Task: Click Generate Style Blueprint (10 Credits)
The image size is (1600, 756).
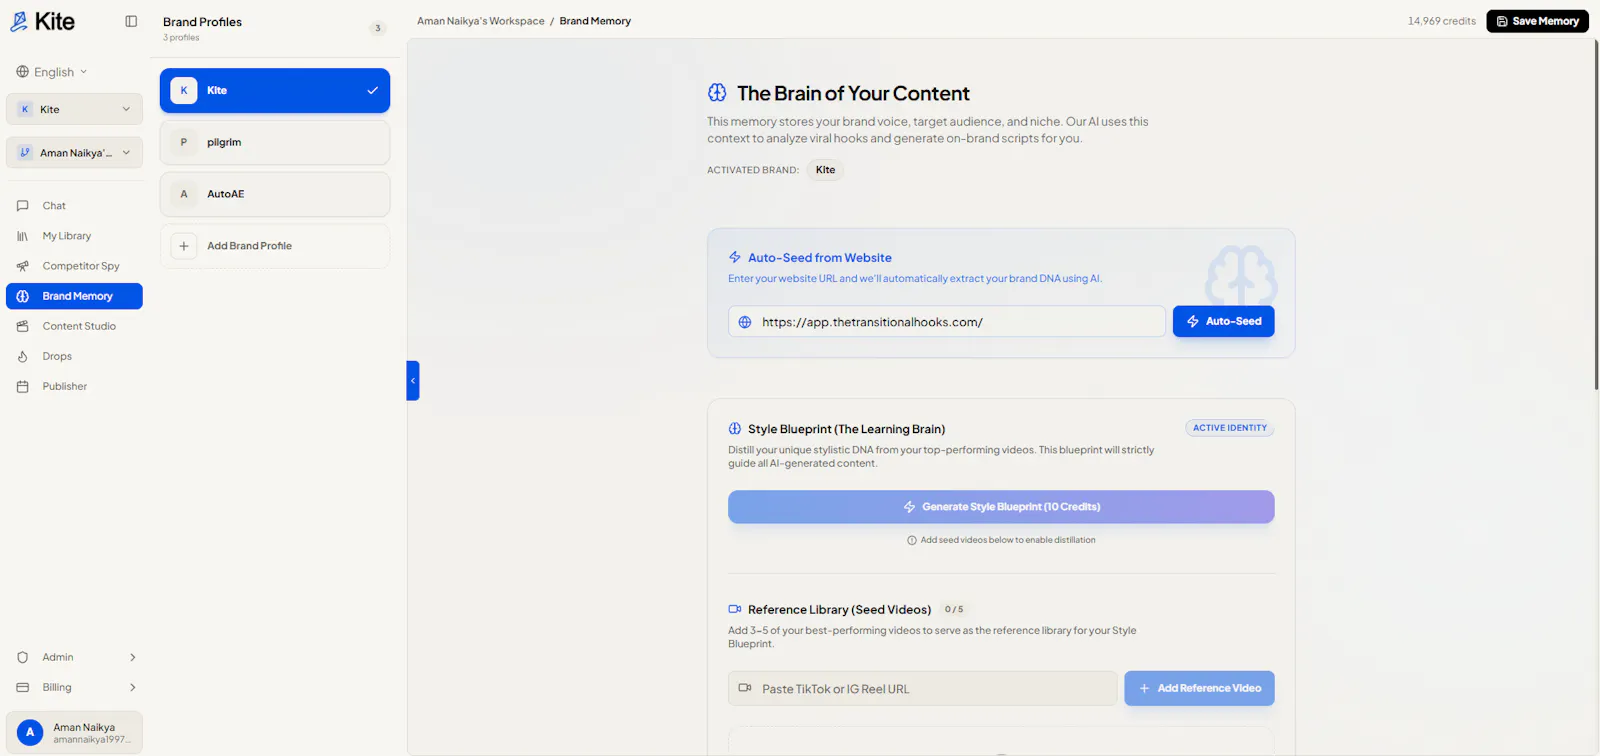Action: pos(1001,507)
